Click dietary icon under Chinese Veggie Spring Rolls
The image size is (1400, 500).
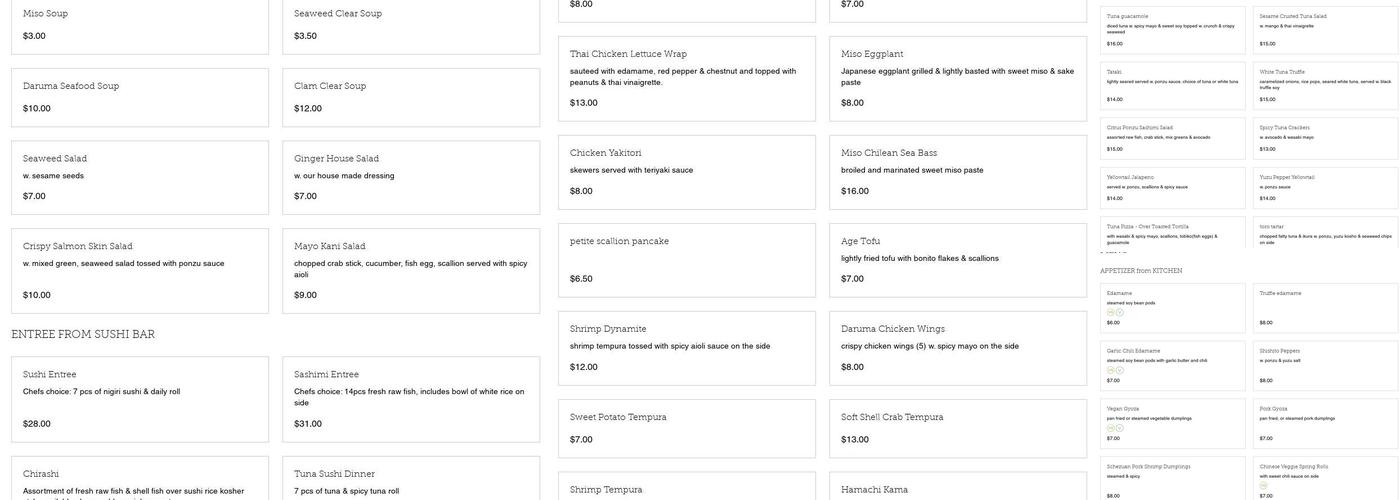1263,486
